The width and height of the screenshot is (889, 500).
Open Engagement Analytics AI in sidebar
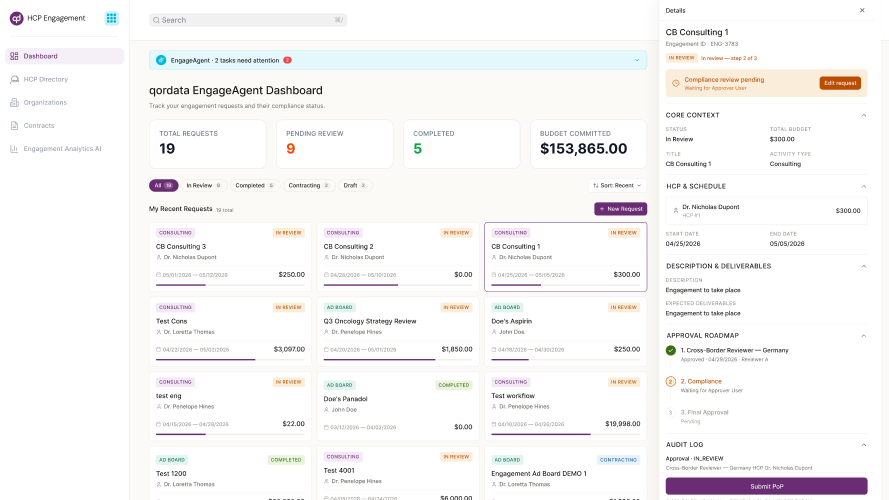pyautogui.click(x=64, y=149)
